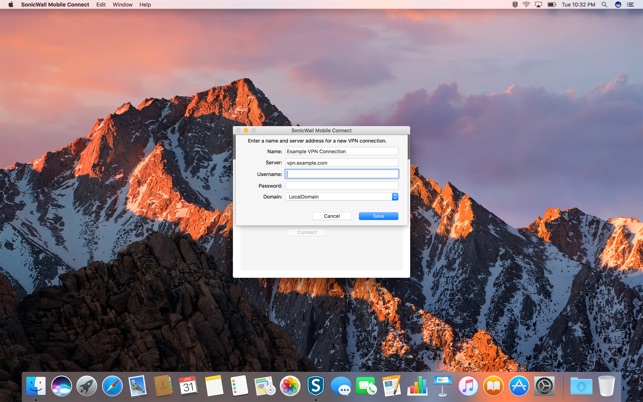
Task: Open the Trash in the dock
Action: (606, 385)
